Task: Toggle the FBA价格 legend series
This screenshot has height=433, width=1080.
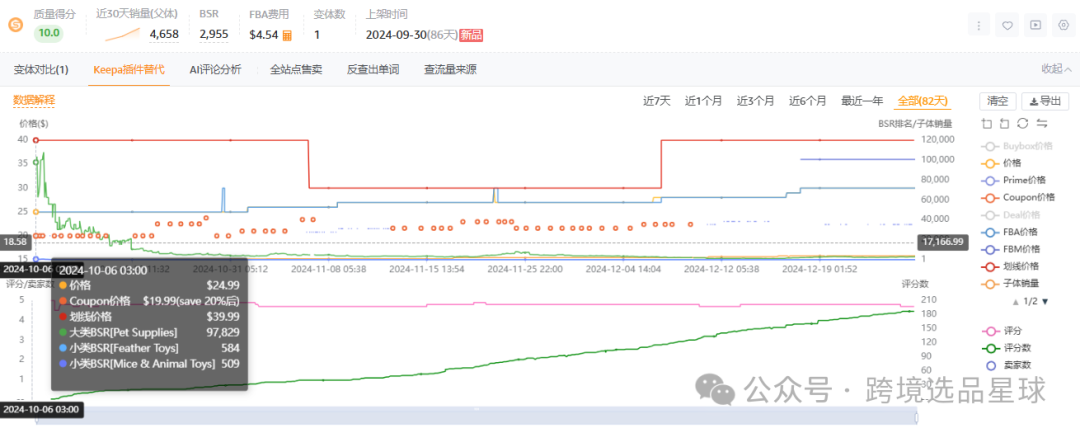Action: (x=1010, y=232)
